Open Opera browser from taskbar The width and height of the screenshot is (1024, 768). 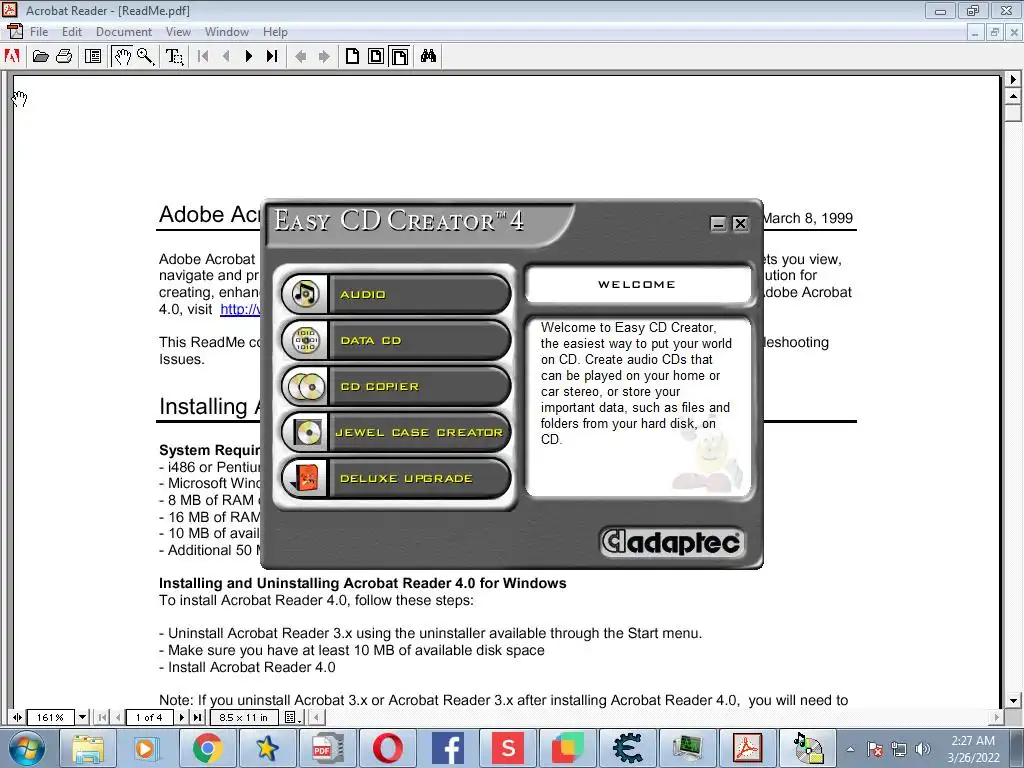click(388, 748)
